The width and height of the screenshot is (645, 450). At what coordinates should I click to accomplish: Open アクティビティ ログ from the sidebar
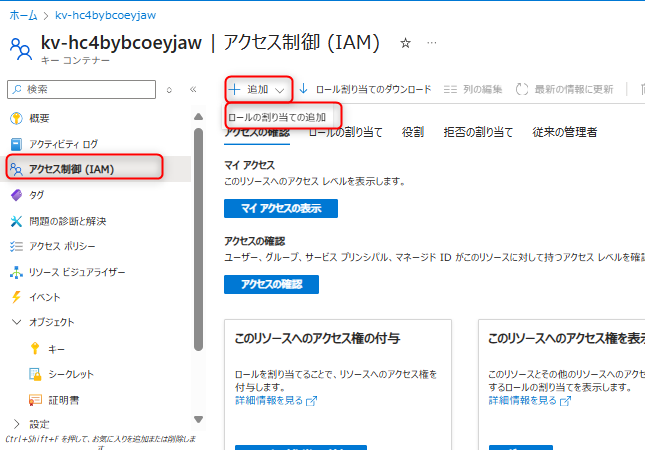[x=64, y=144]
